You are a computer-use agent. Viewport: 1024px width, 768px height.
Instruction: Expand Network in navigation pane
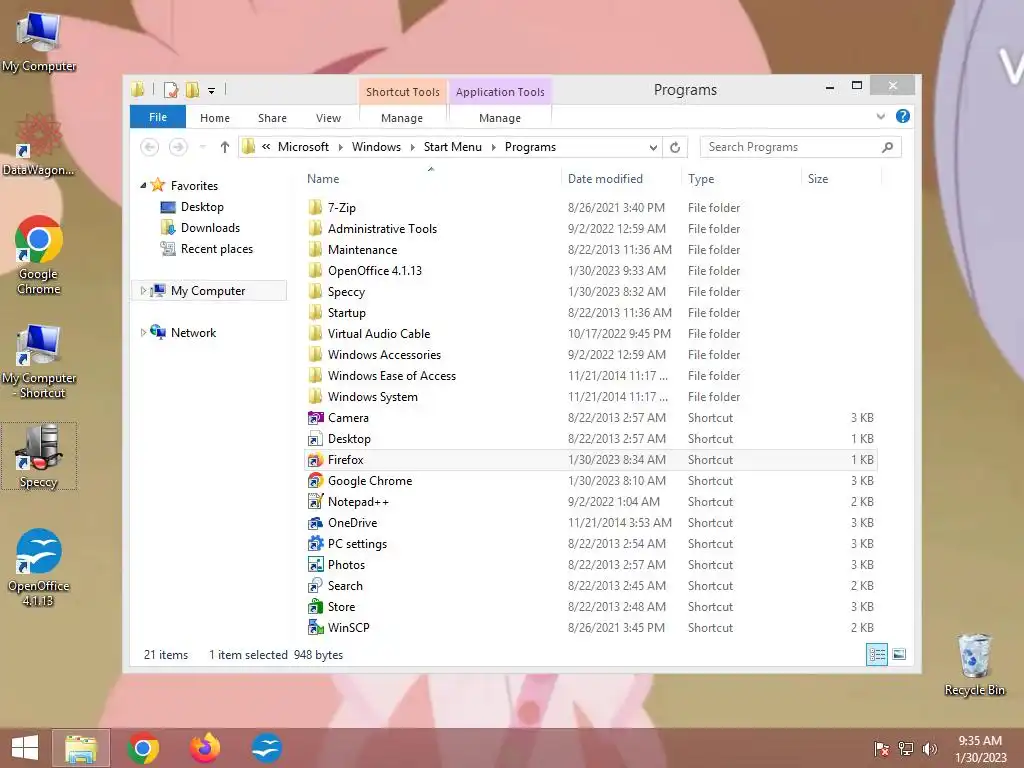coord(143,332)
